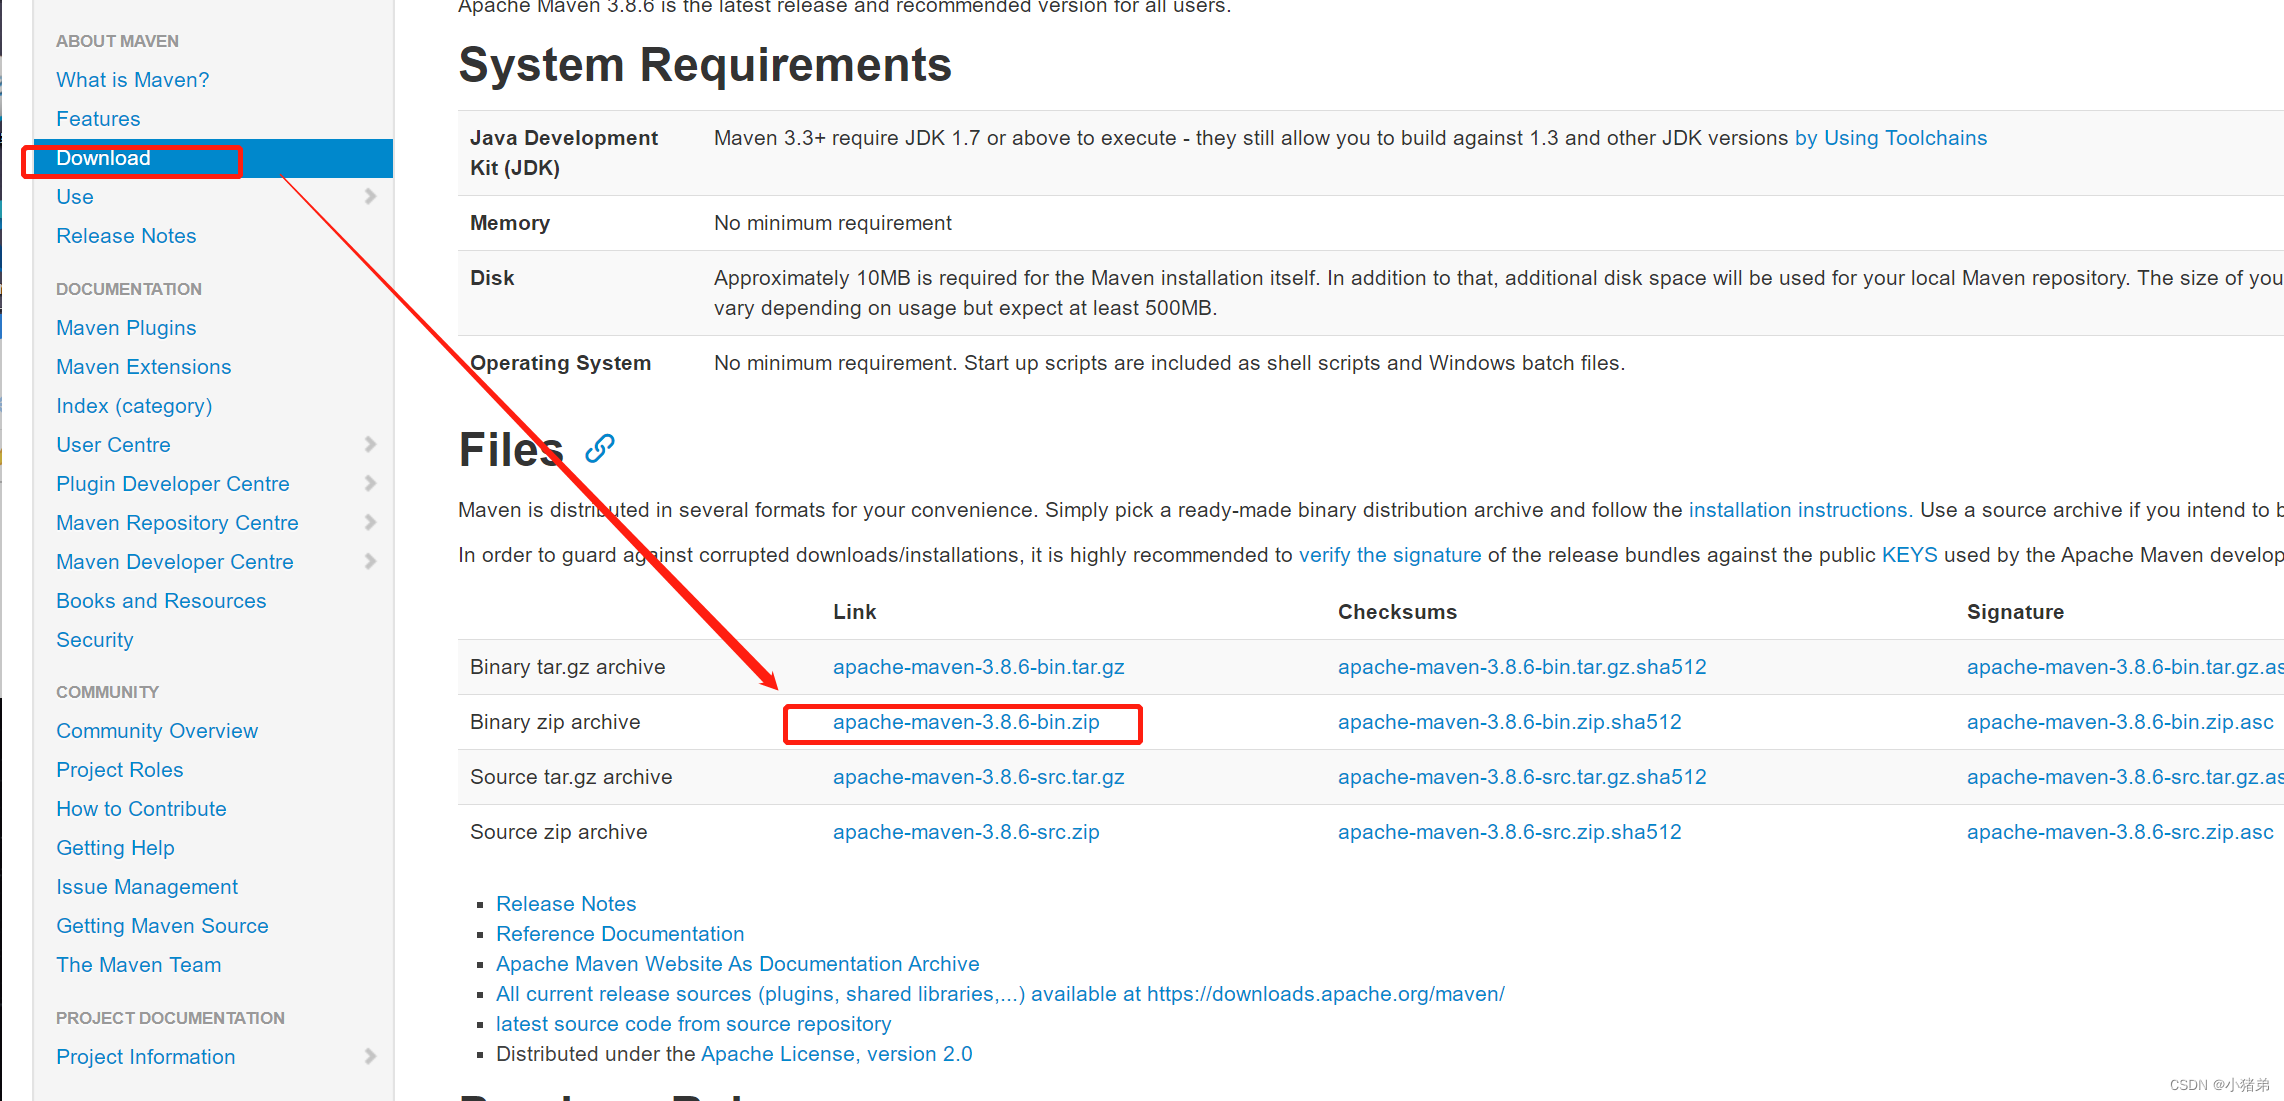Open Release Notes bullet link

point(566,904)
